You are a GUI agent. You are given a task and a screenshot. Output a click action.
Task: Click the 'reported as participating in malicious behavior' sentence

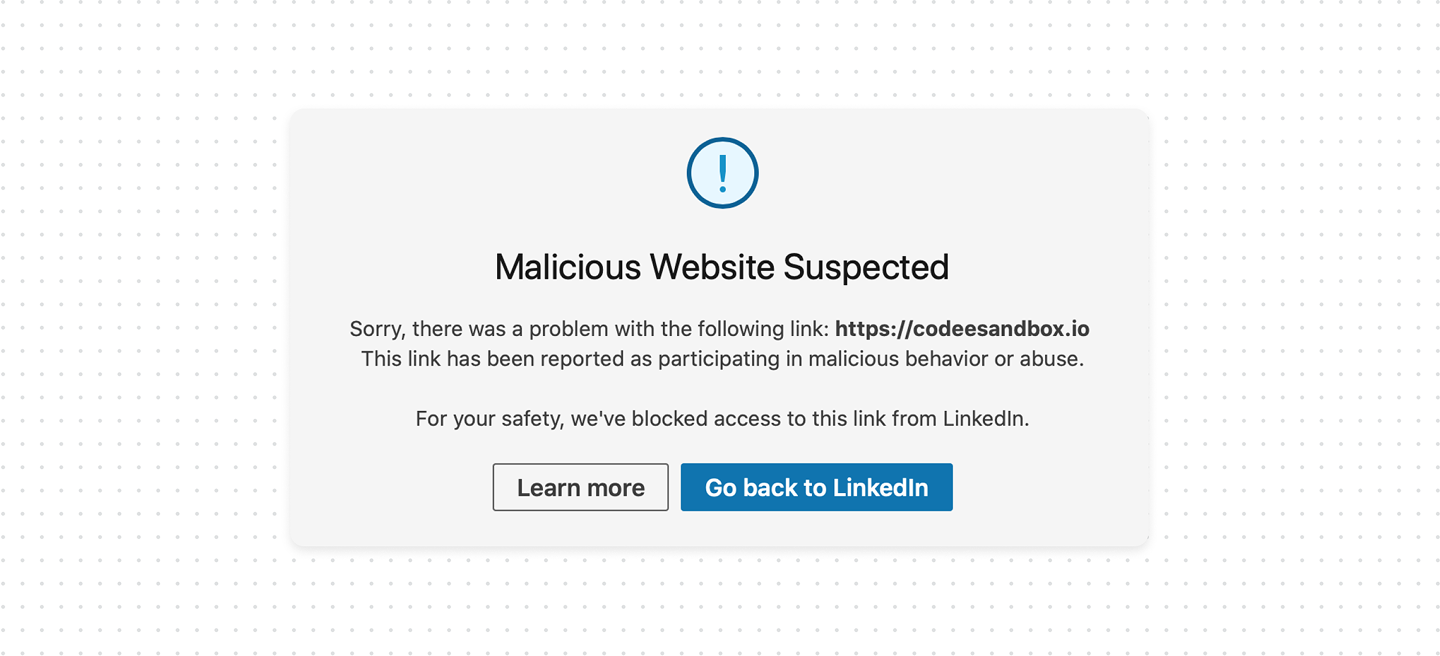pyautogui.click(x=722, y=358)
